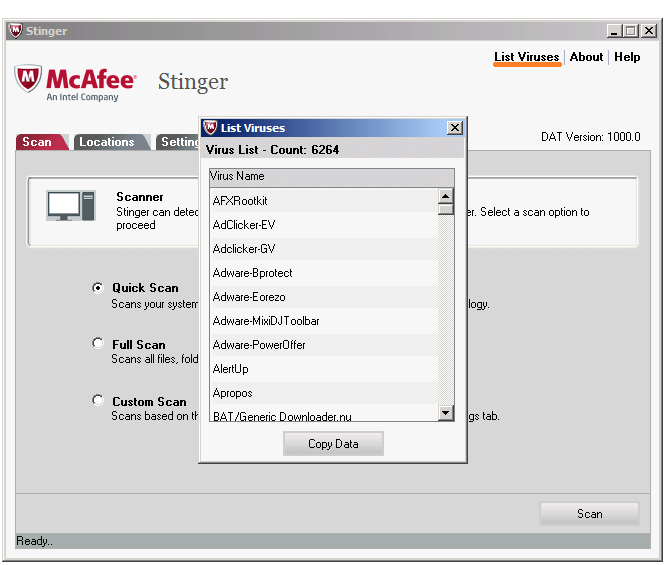Click the Stinger product title text
Viewport: 666px width, 565px height.
(193, 82)
